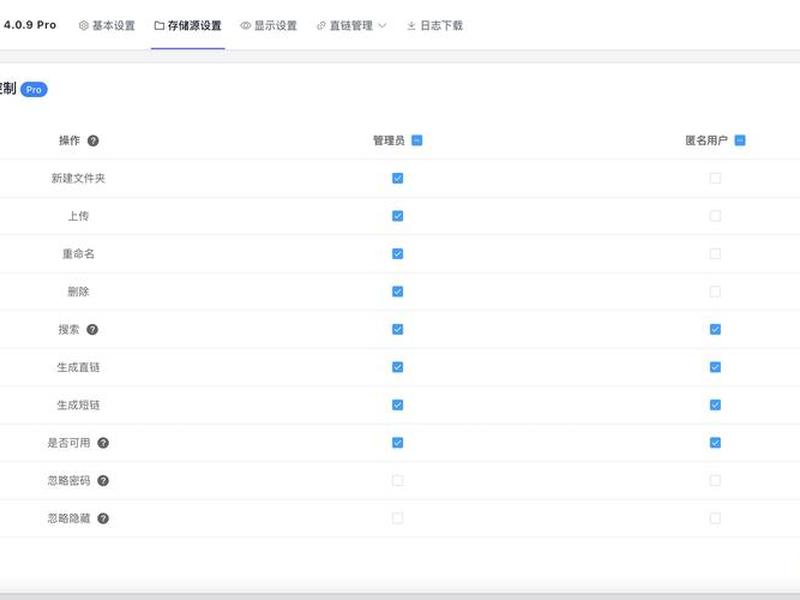Click the eye icon beside 显示设置

click(245, 26)
